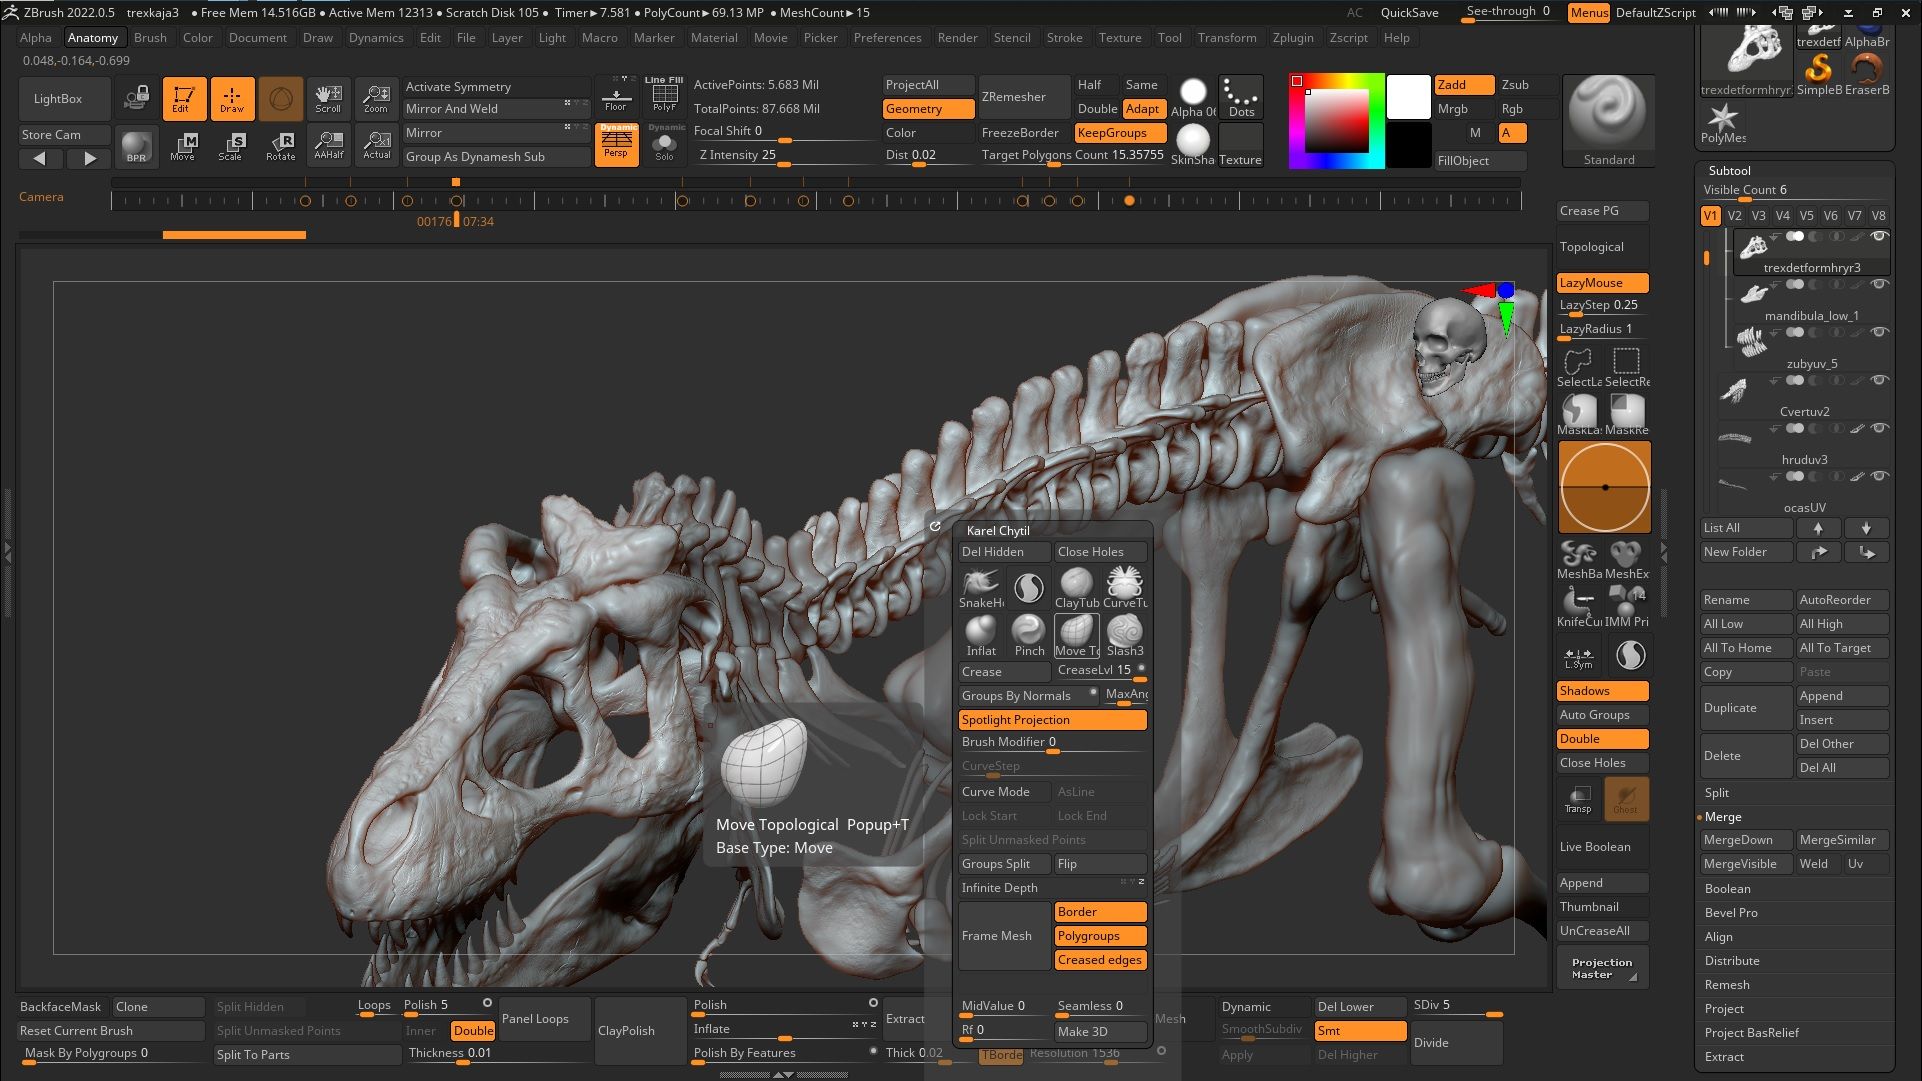Image resolution: width=1922 pixels, height=1081 pixels.
Task: Expand the Remesh section
Action: 1727,985
